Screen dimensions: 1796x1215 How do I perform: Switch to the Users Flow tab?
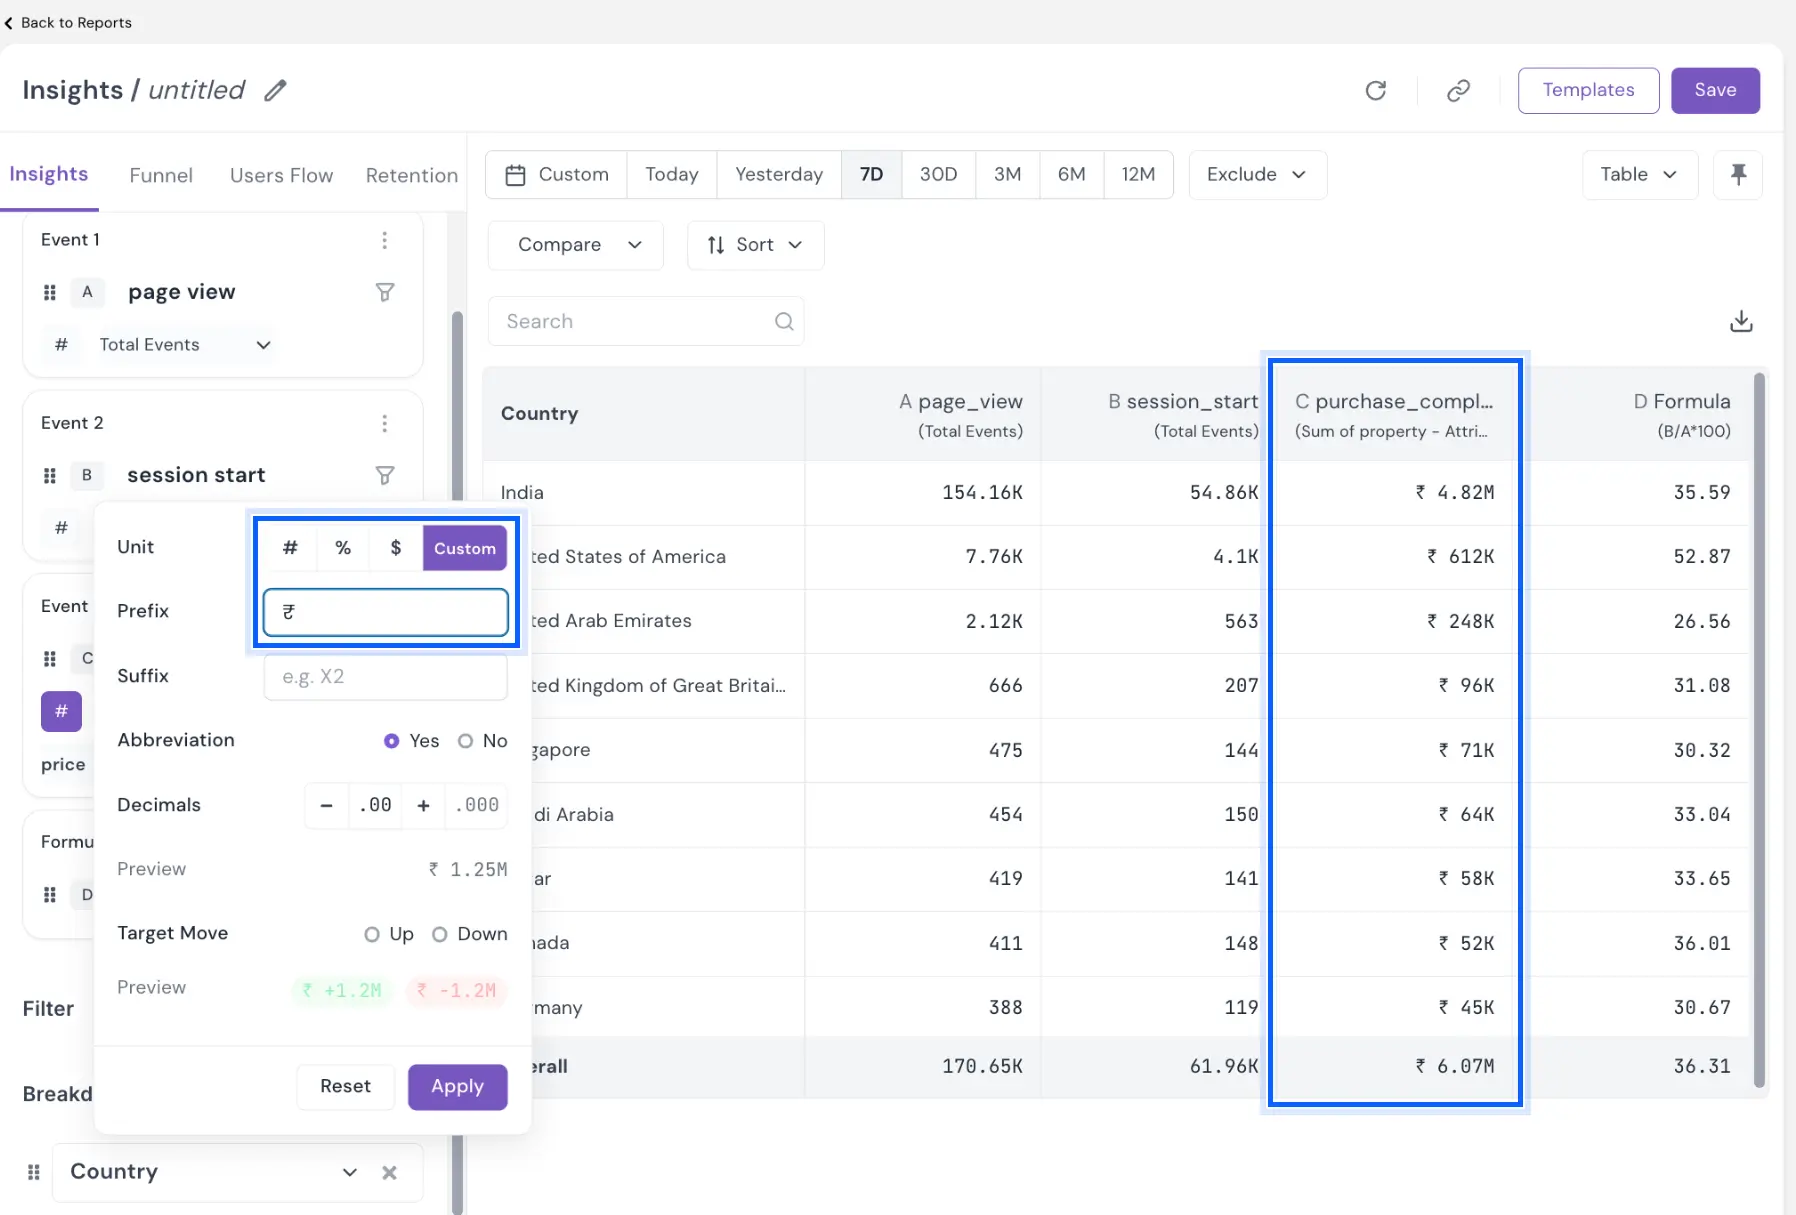tap(281, 175)
